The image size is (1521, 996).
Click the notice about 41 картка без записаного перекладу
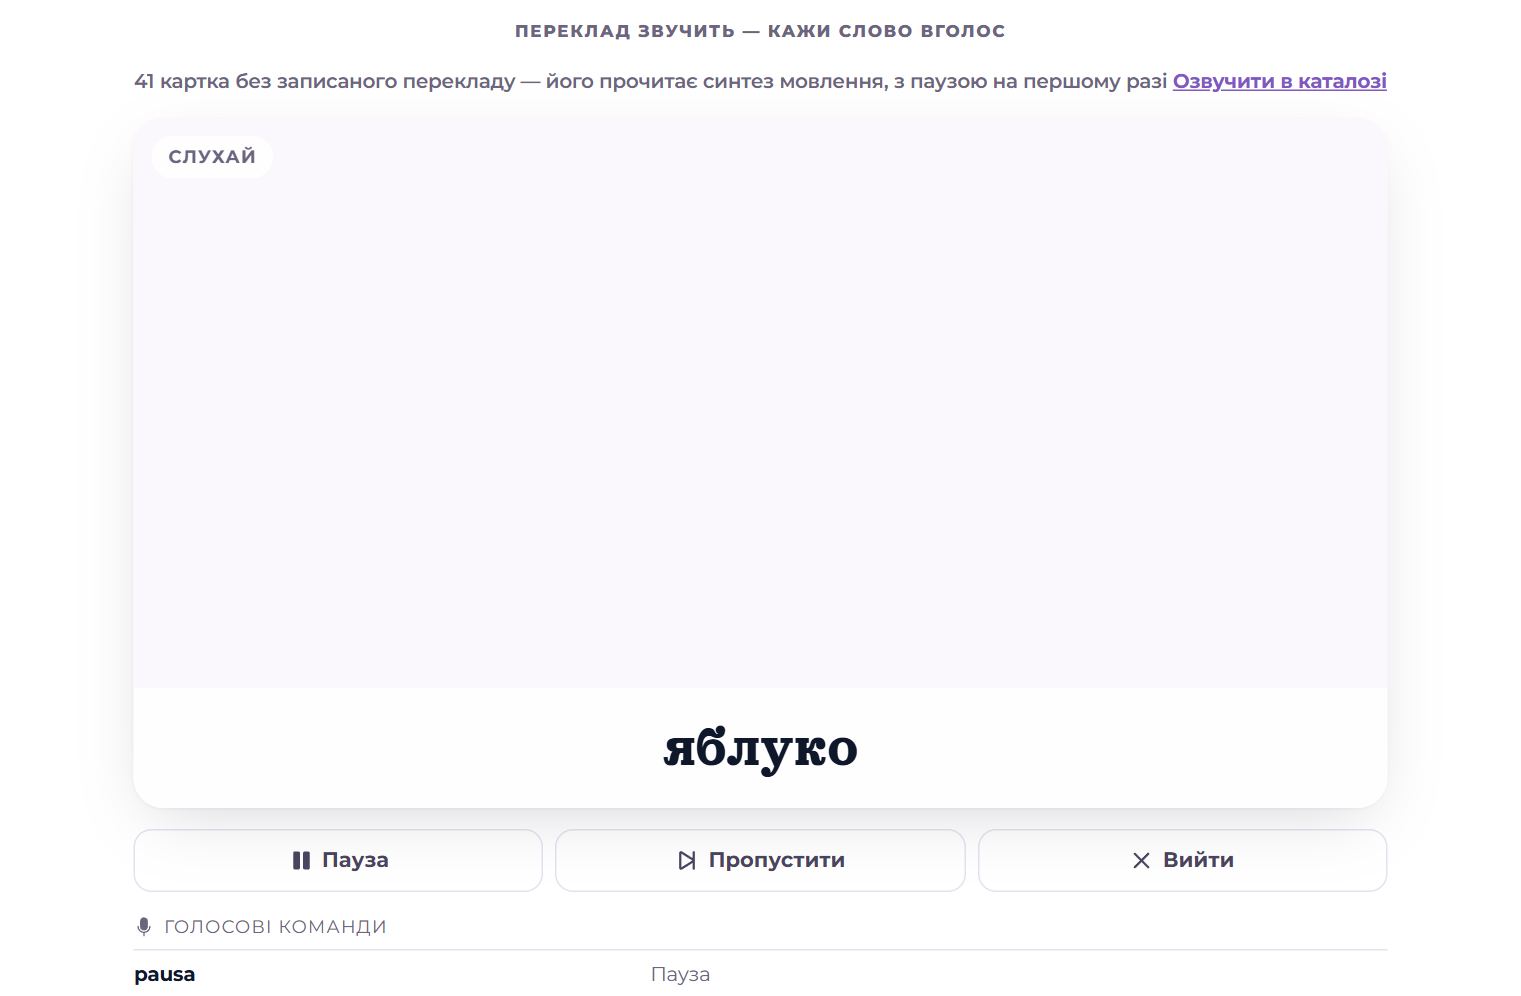pyautogui.click(x=651, y=81)
